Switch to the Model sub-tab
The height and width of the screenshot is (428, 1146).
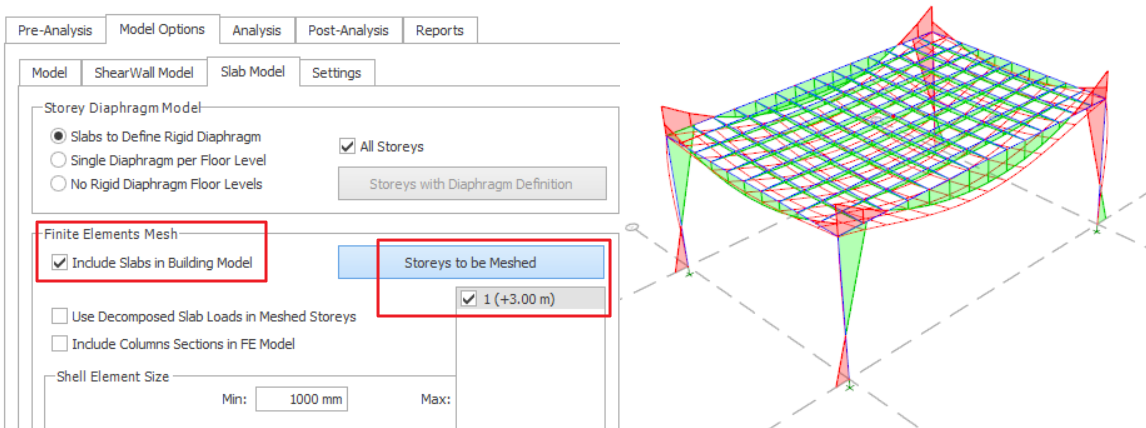[49, 73]
